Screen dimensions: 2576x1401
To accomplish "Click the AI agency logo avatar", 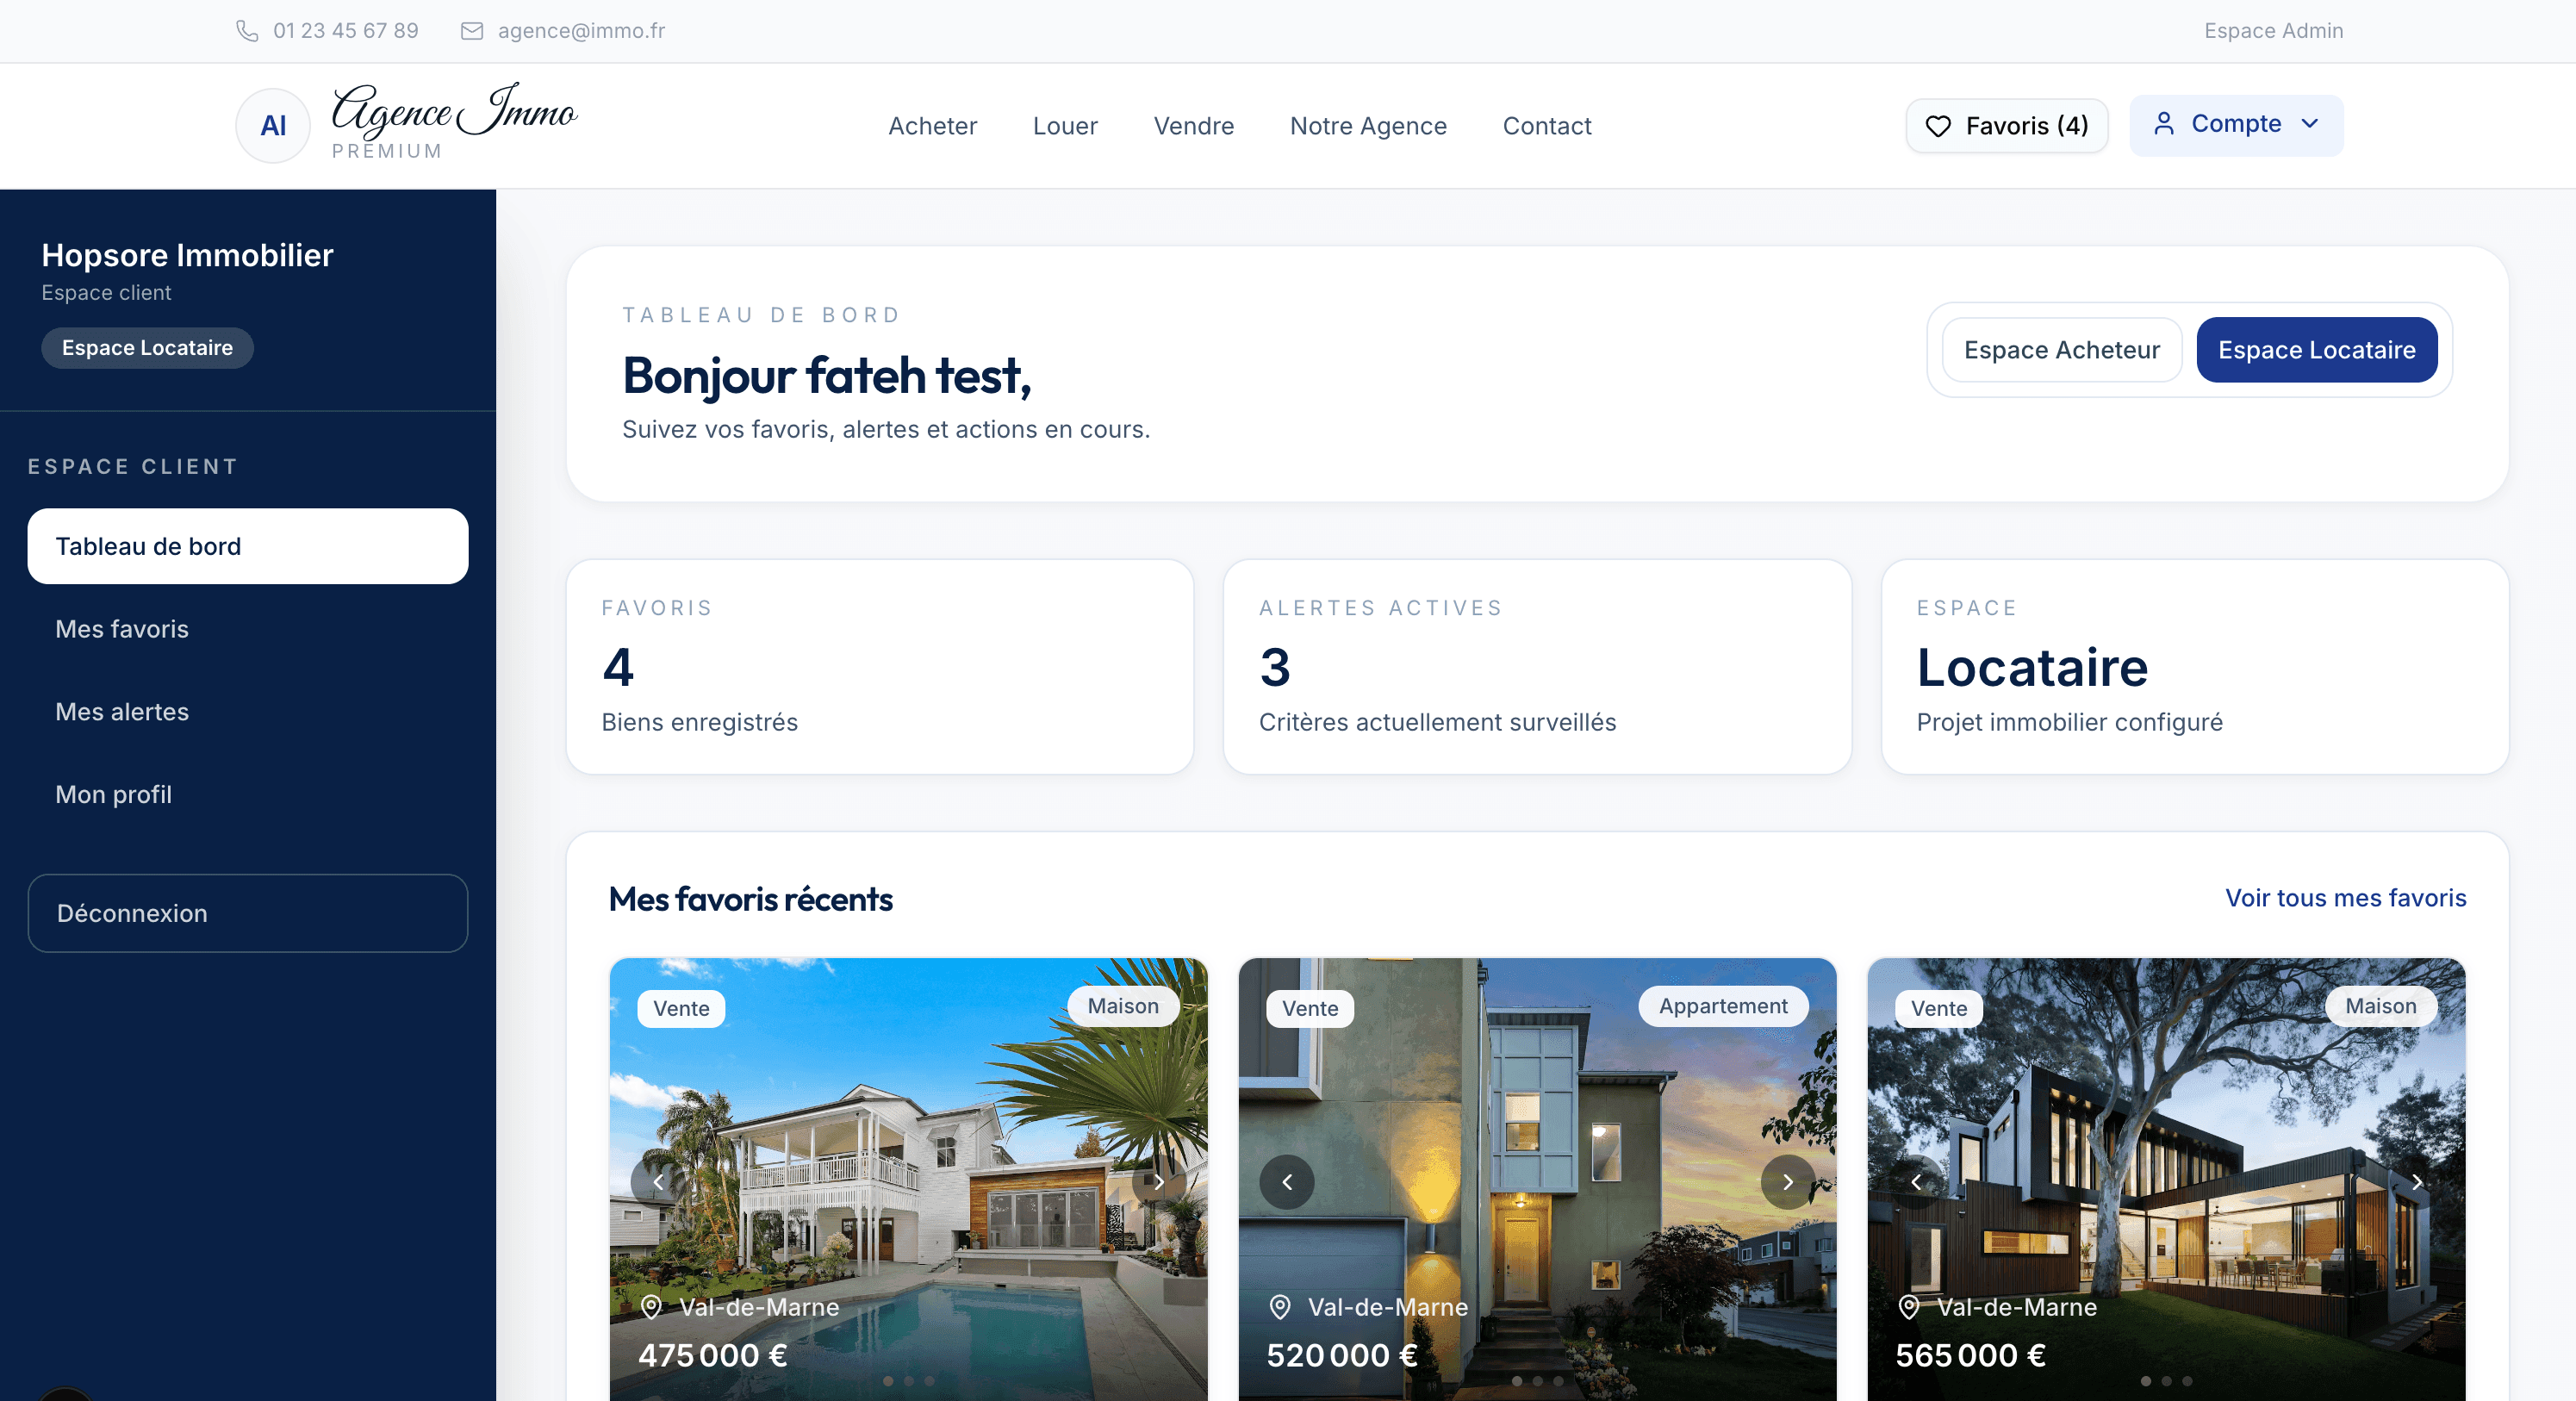I will (x=272, y=125).
